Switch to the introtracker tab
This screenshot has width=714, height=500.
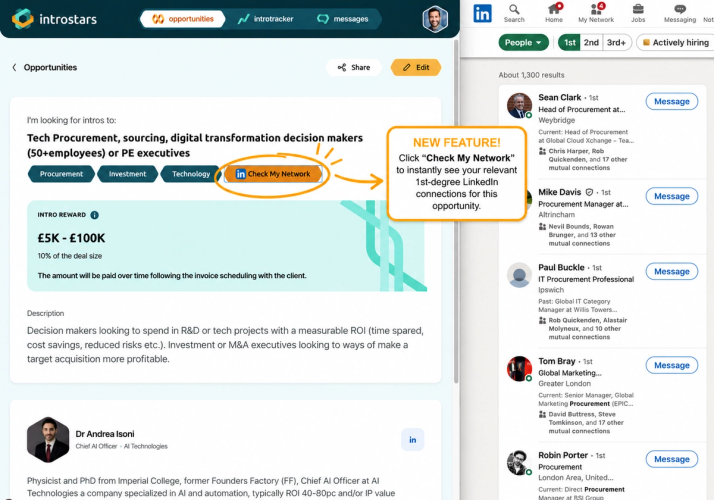coord(266,19)
